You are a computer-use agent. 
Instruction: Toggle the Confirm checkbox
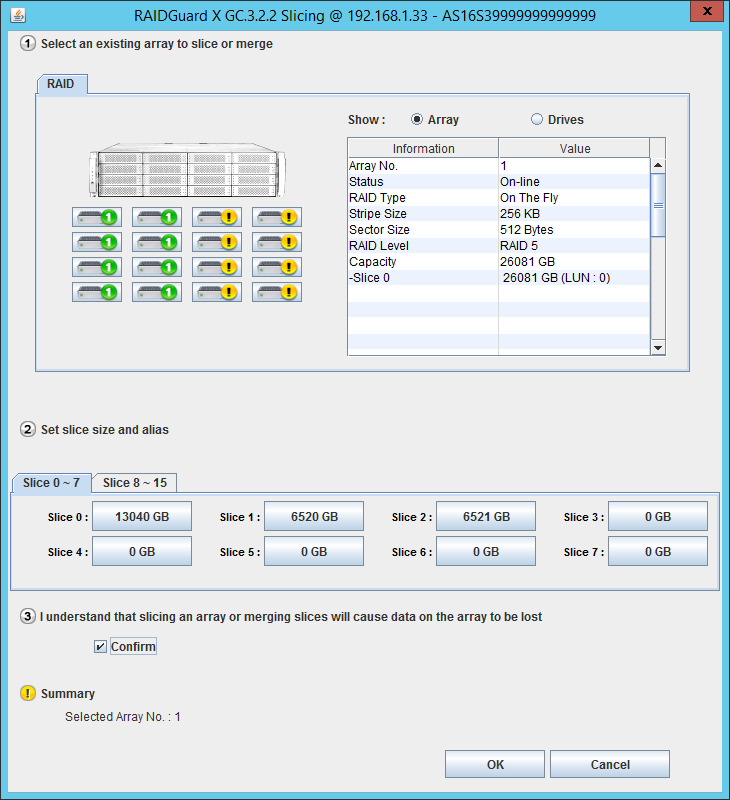tap(100, 646)
